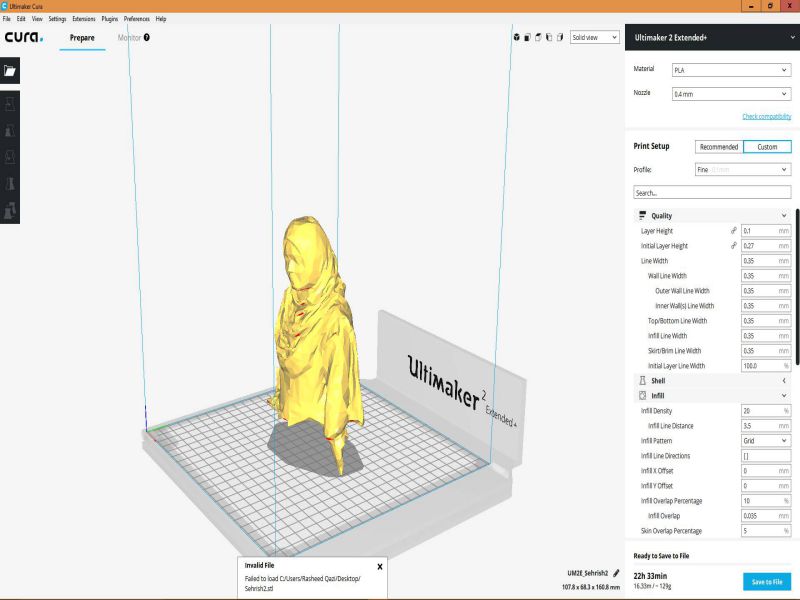Click the front view camera icon

tap(528, 37)
